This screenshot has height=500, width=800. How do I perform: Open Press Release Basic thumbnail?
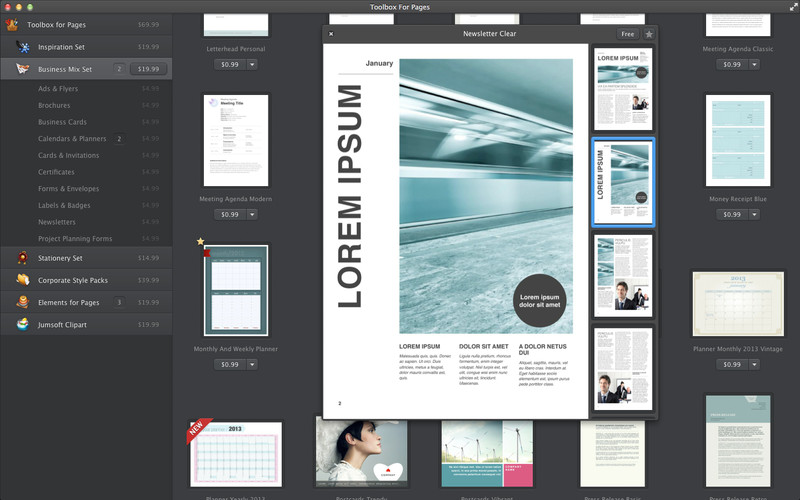pos(613,453)
